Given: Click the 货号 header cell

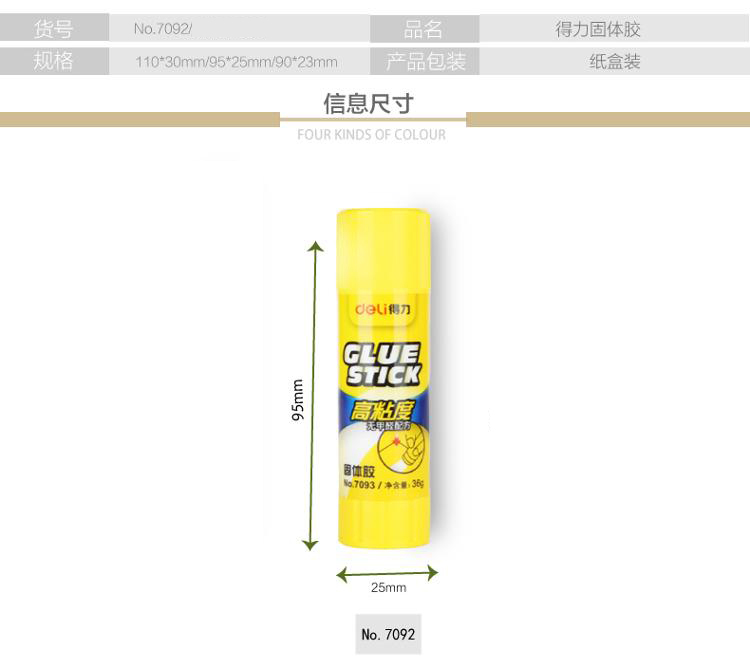Looking at the screenshot, I should [54, 28].
